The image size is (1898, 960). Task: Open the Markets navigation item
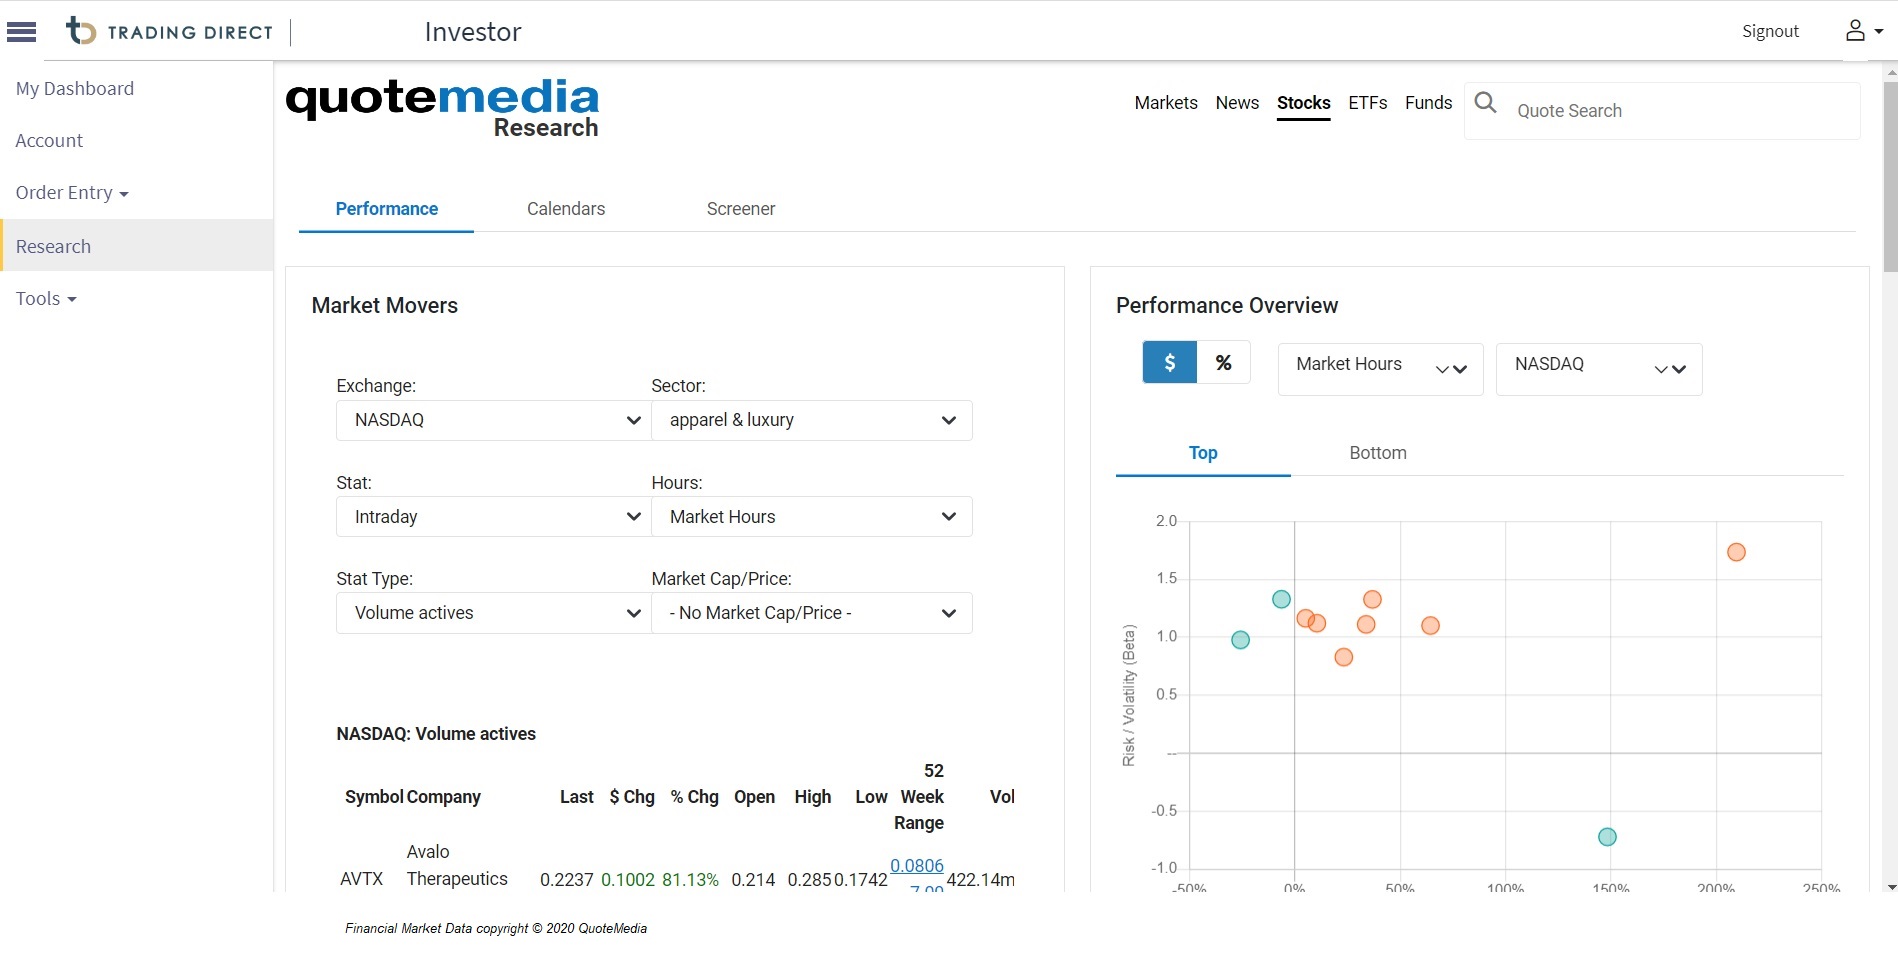click(x=1166, y=103)
